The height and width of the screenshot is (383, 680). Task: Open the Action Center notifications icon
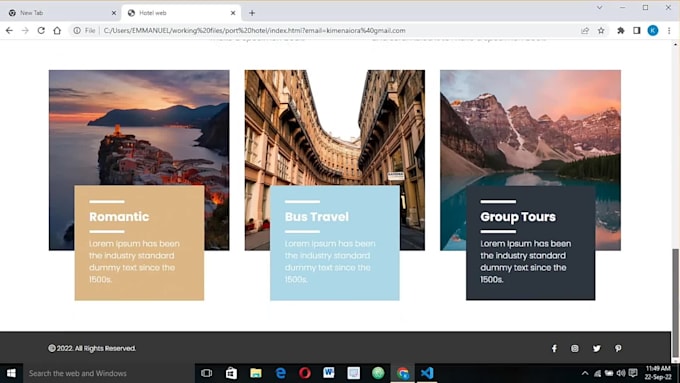pyautogui.click(x=633, y=373)
